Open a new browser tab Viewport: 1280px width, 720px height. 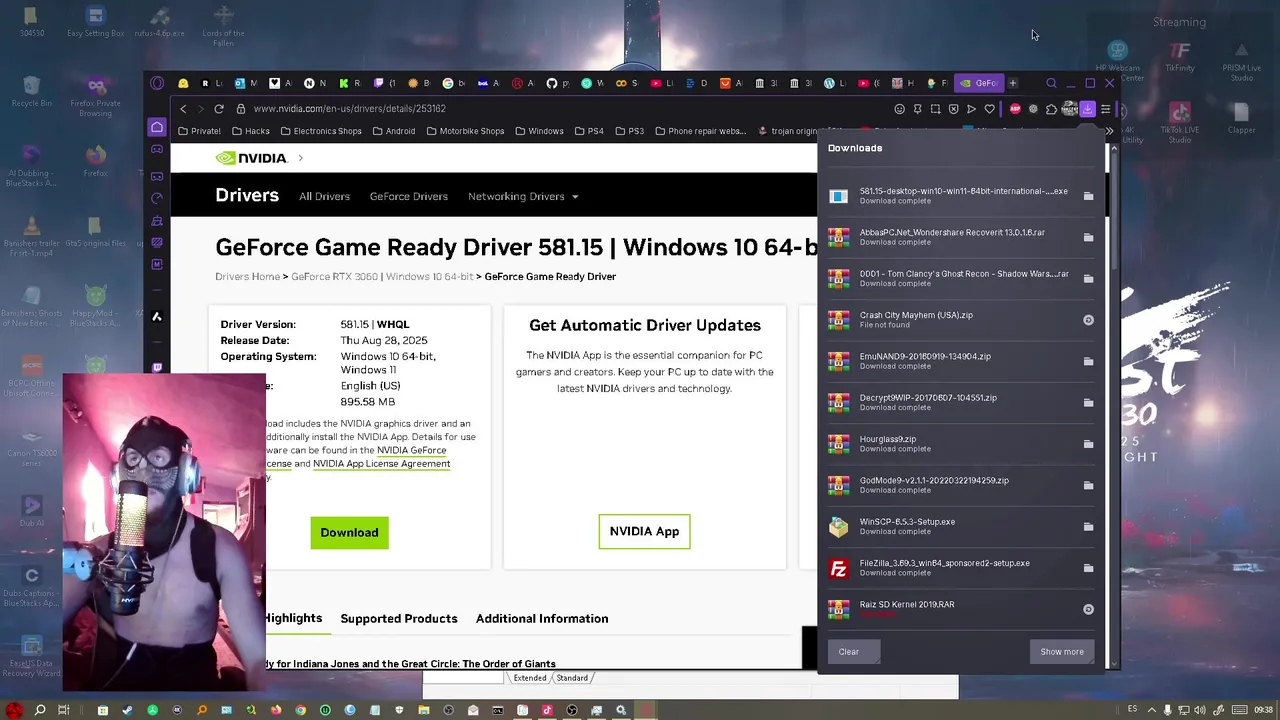pyautogui.click(x=1013, y=83)
